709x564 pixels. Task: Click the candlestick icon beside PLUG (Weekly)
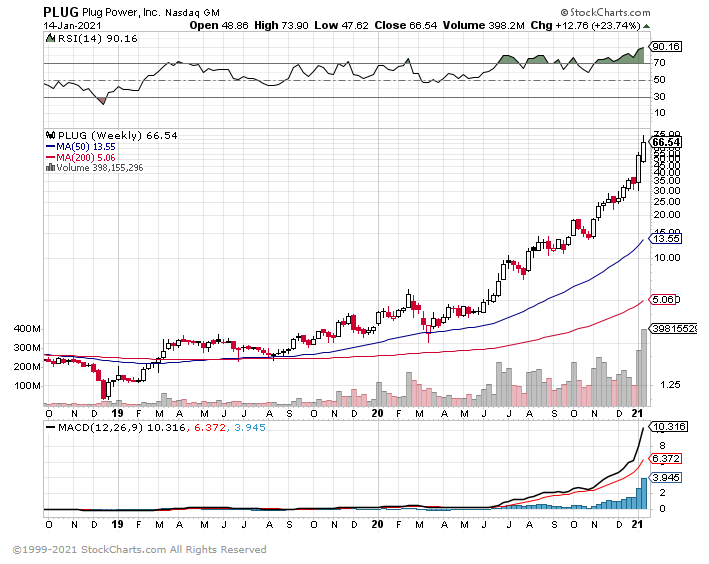[51, 135]
